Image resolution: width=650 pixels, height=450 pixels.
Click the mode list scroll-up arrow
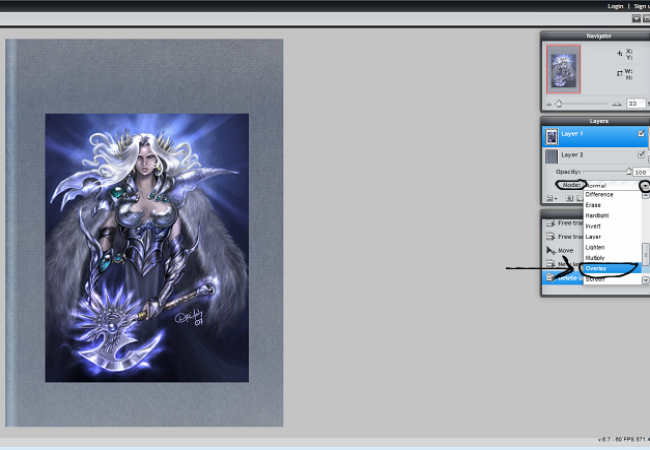coord(645,195)
